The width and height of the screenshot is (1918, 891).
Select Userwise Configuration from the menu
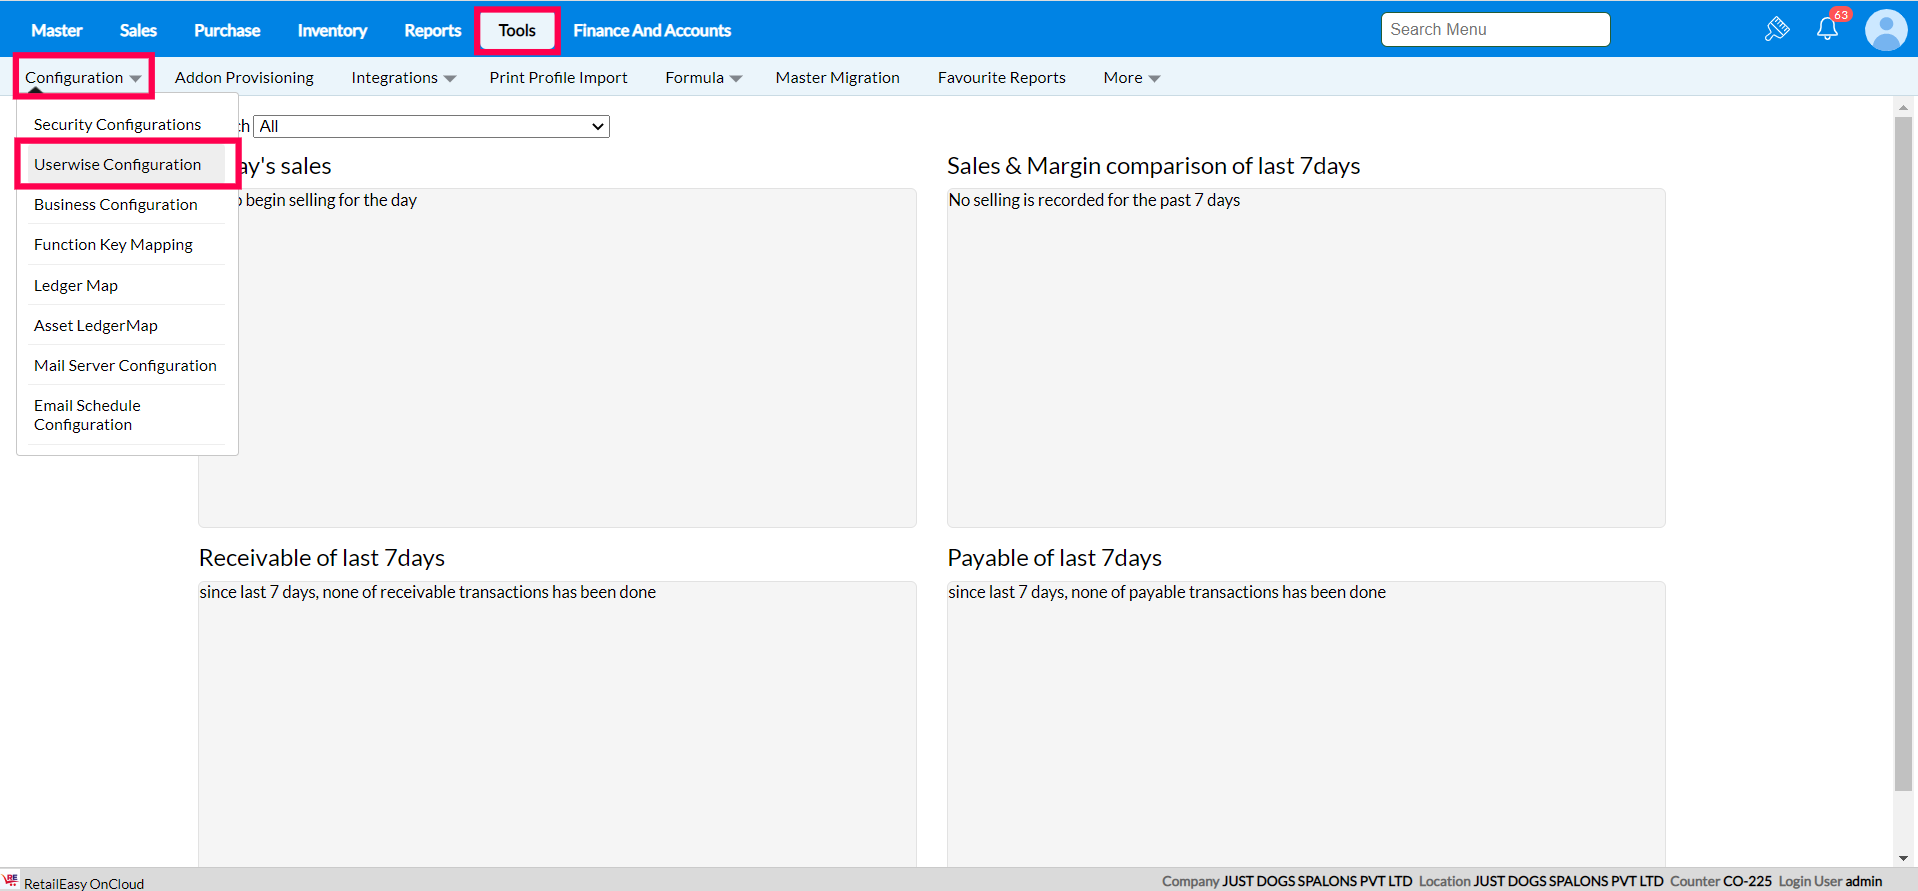pyautogui.click(x=117, y=165)
